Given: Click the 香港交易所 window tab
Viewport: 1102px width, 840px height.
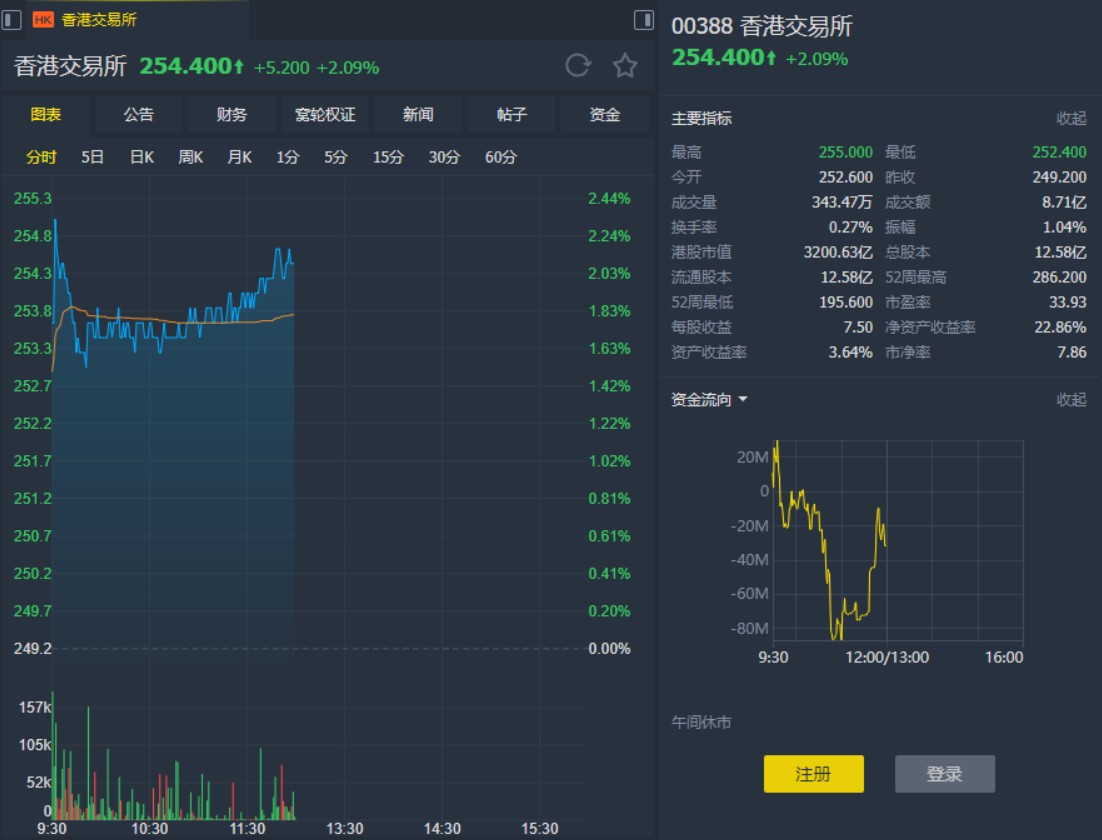Looking at the screenshot, I should click(x=98, y=20).
